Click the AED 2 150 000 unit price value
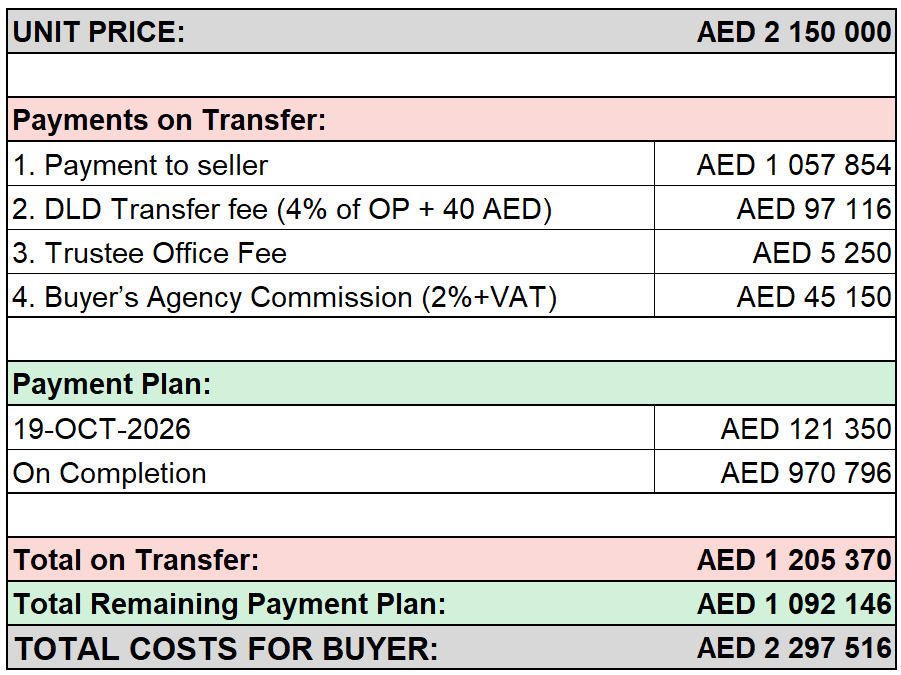The height and width of the screenshot is (675, 901). [794, 32]
